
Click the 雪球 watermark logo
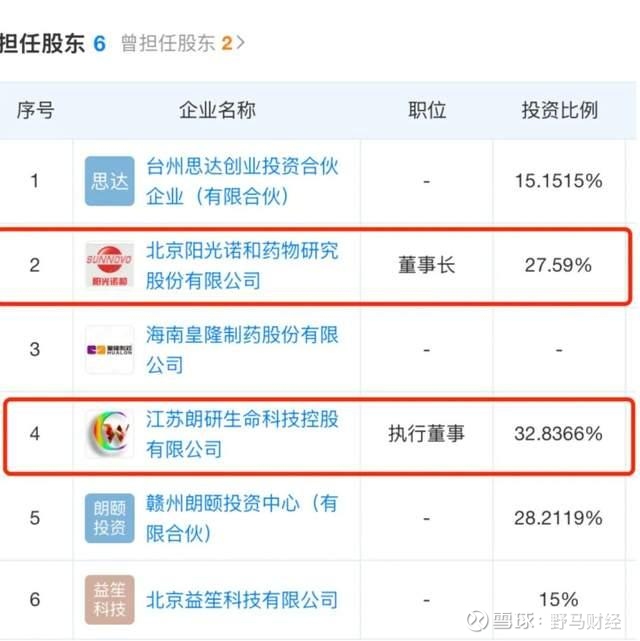click(x=475, y=620)
